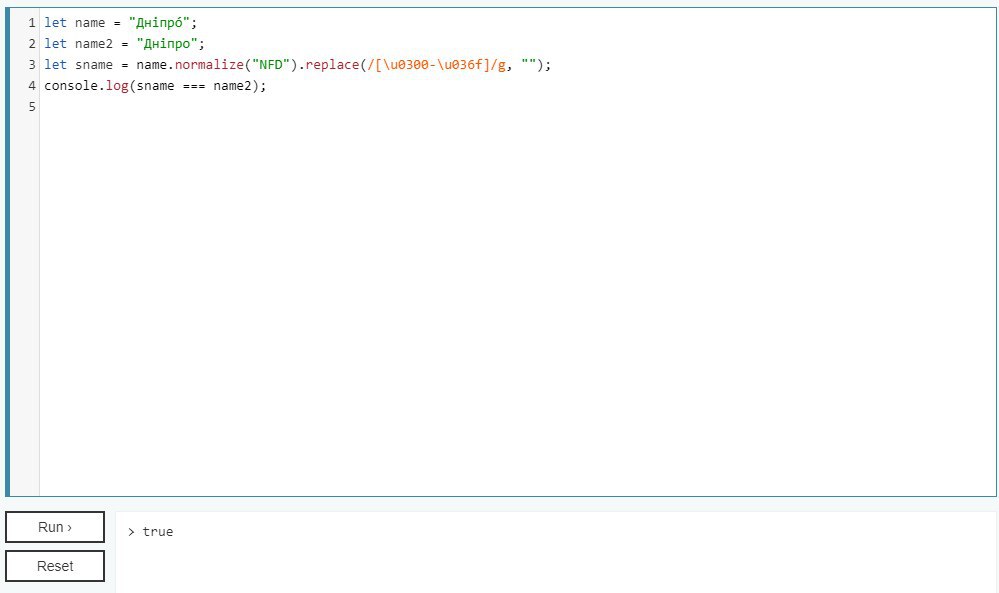Viewport: 999px width, 593px height.
Task: Place the cursor on empty line 5
Action: 517,107
